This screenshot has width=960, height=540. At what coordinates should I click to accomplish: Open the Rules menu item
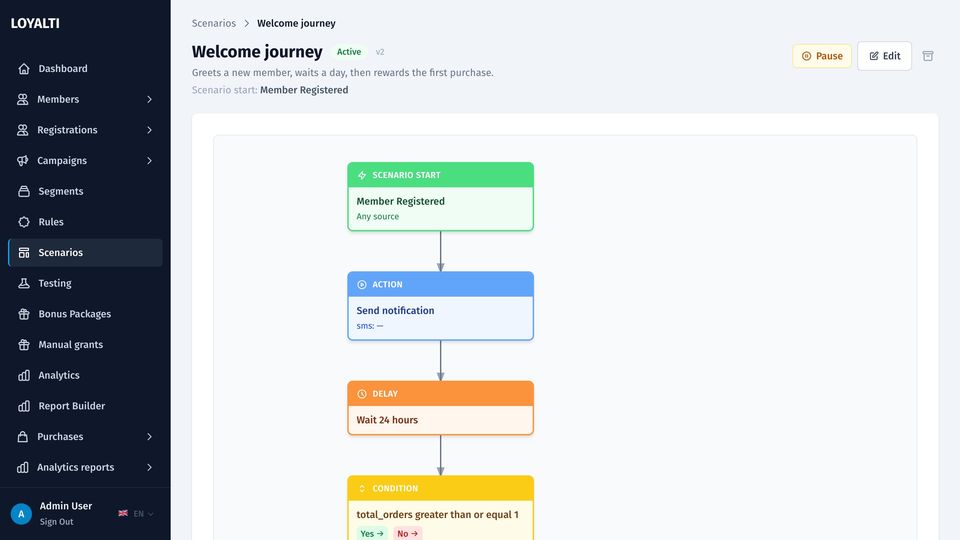(85, 222)
